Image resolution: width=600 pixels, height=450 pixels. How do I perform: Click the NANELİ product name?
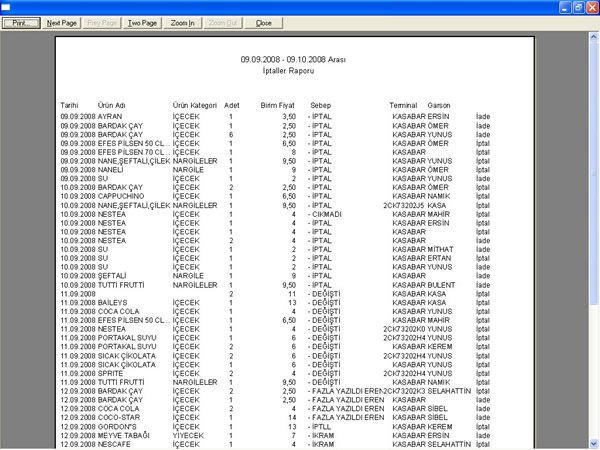click(x=110, y=170)
